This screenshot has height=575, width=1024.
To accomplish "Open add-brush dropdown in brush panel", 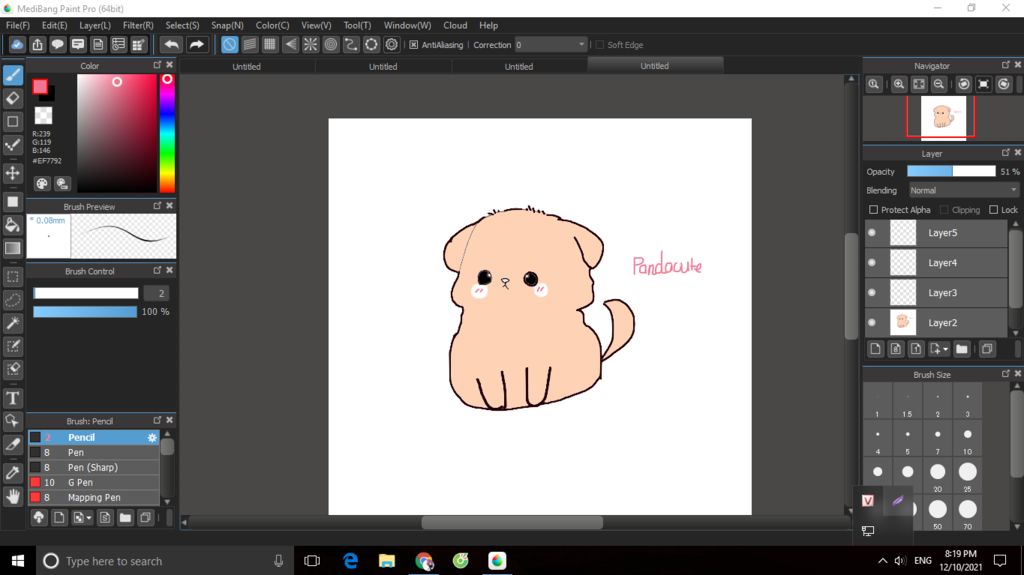I will 89,518.
